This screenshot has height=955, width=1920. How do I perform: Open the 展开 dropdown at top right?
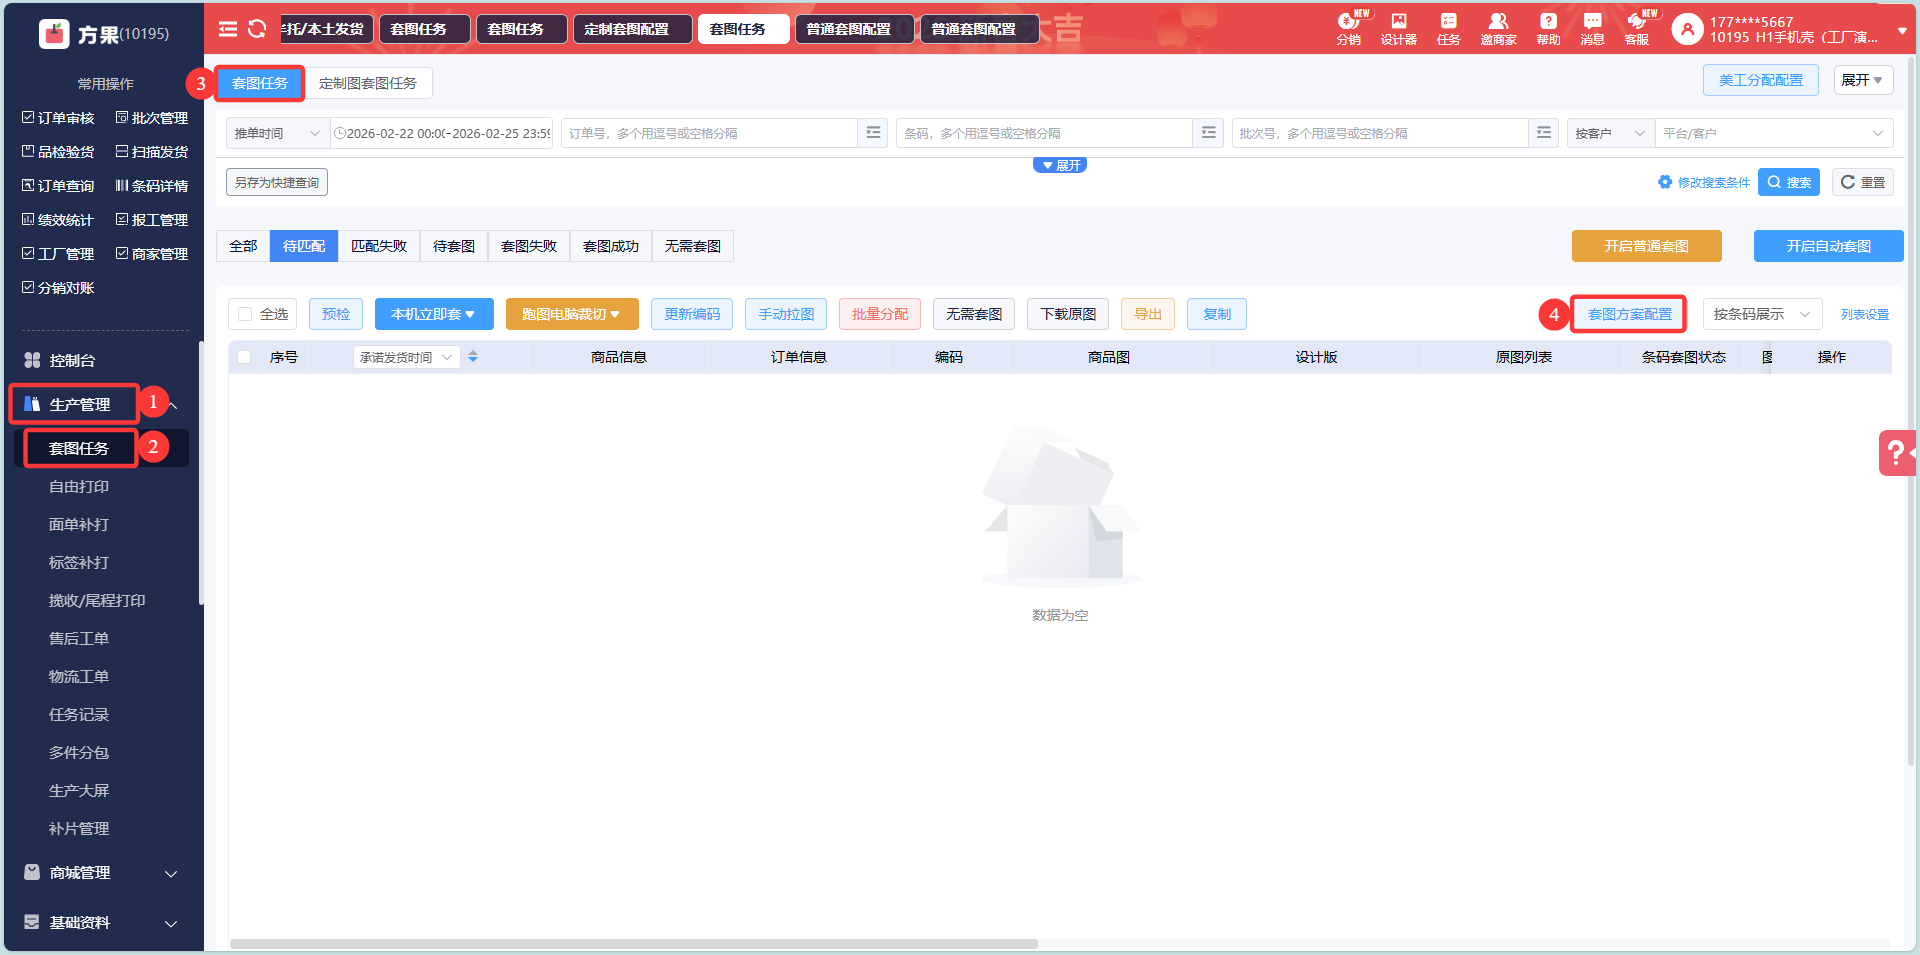coord(1863,80)
